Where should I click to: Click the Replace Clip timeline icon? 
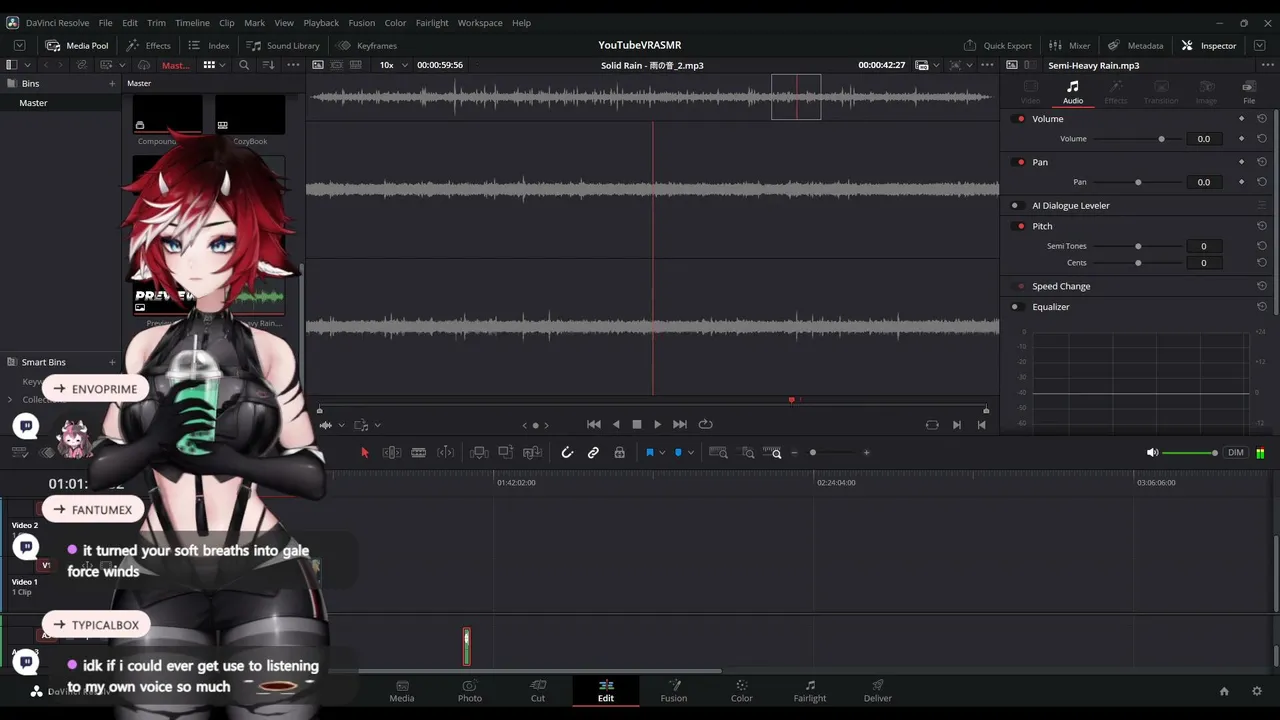tap(533, 453)
